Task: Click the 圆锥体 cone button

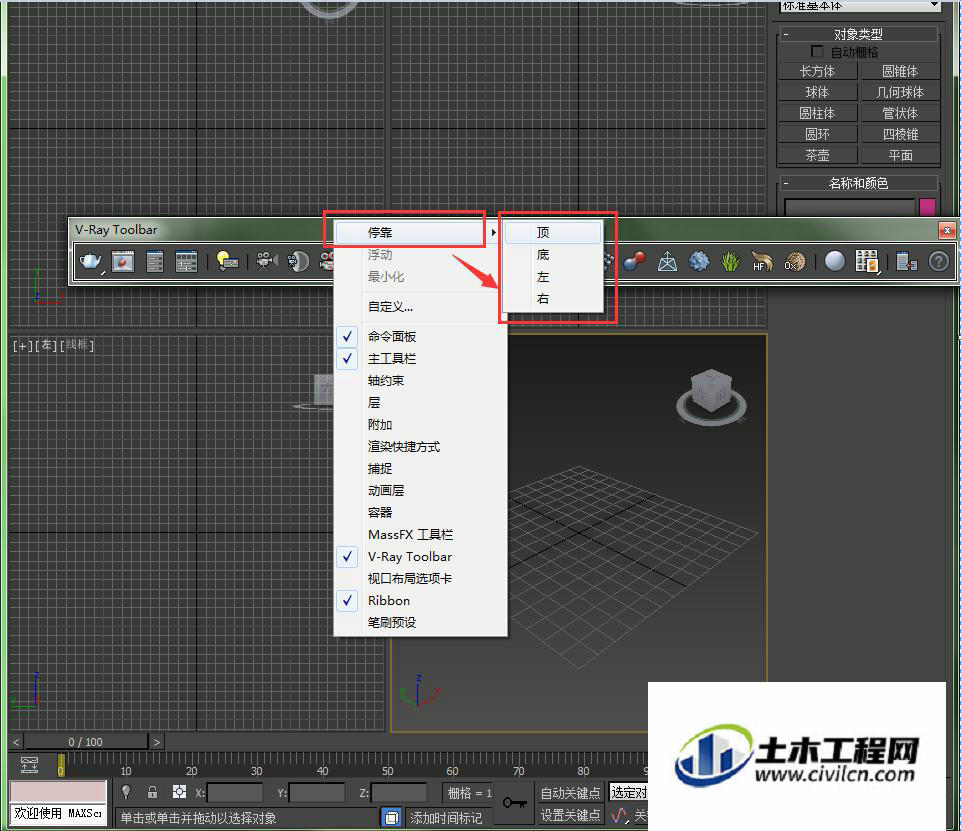Action: point(900,71)
